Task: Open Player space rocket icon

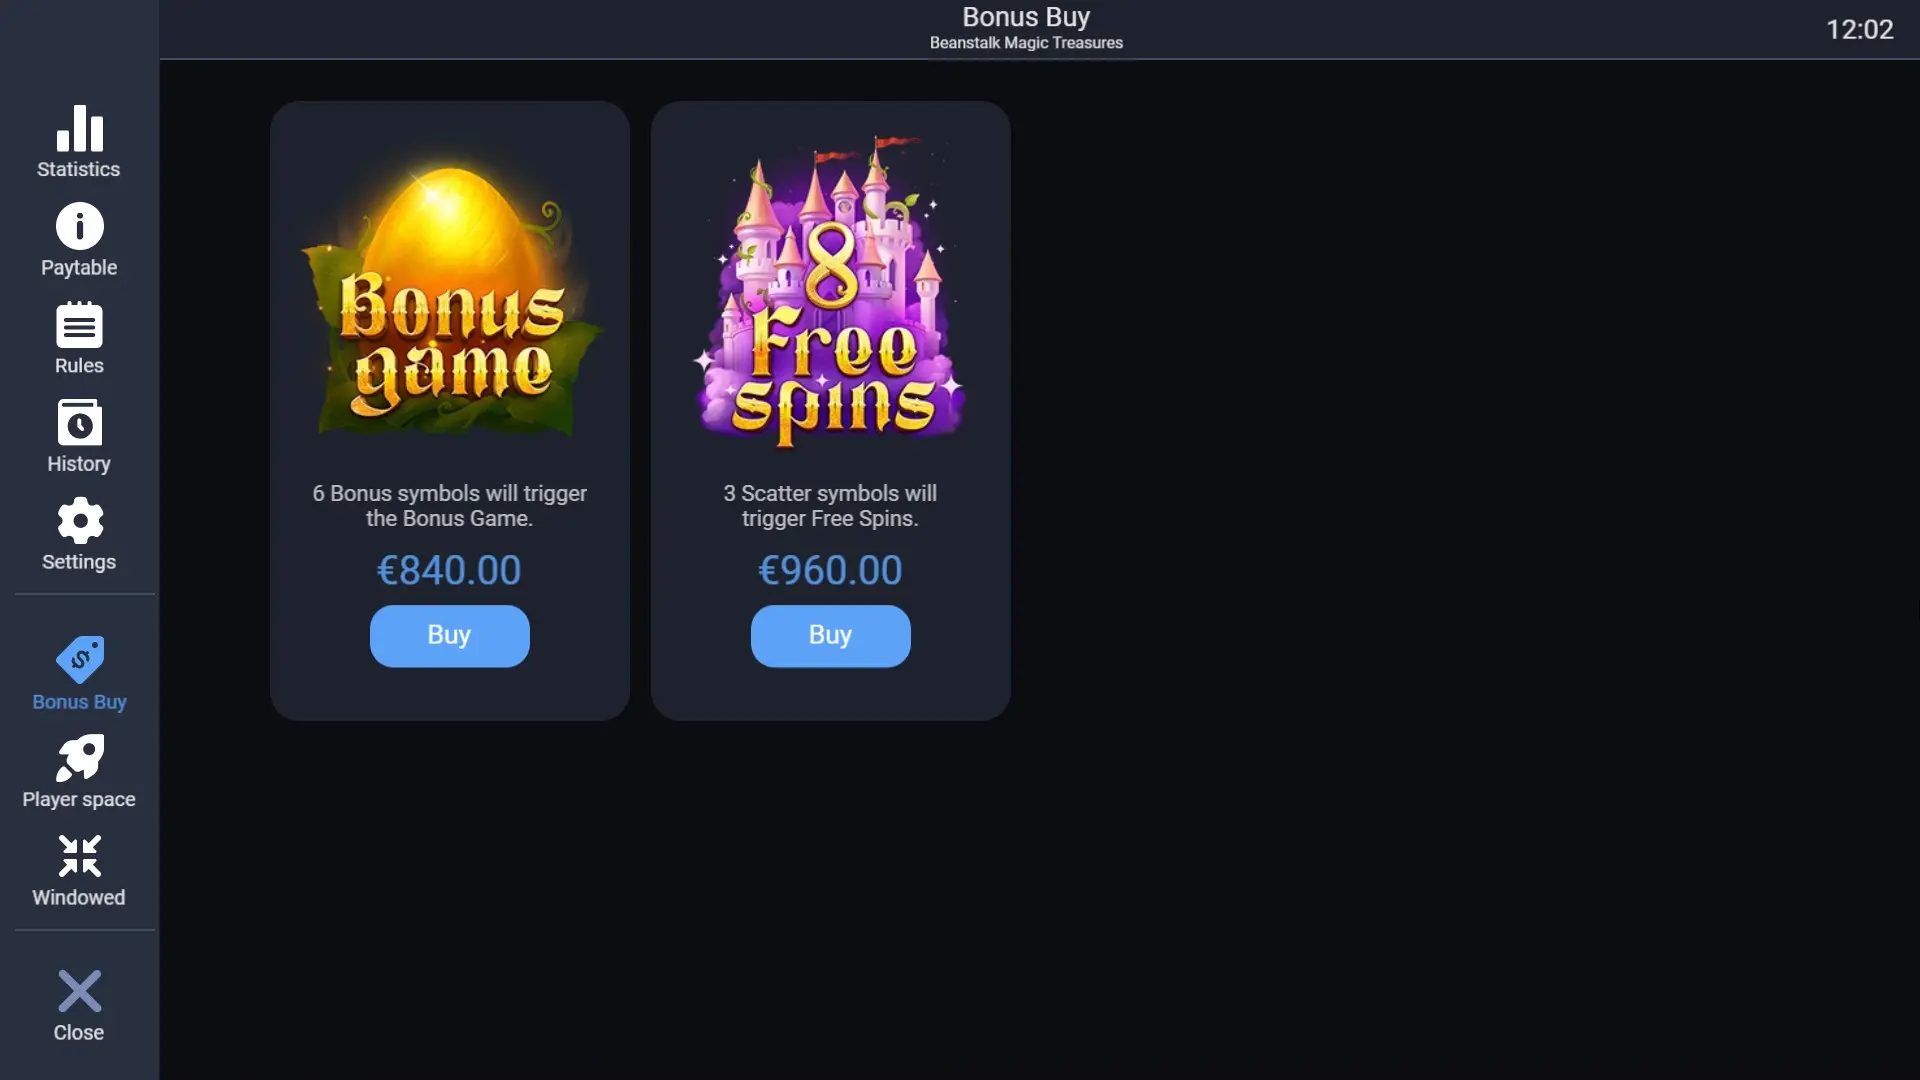Action: point(79,758)
